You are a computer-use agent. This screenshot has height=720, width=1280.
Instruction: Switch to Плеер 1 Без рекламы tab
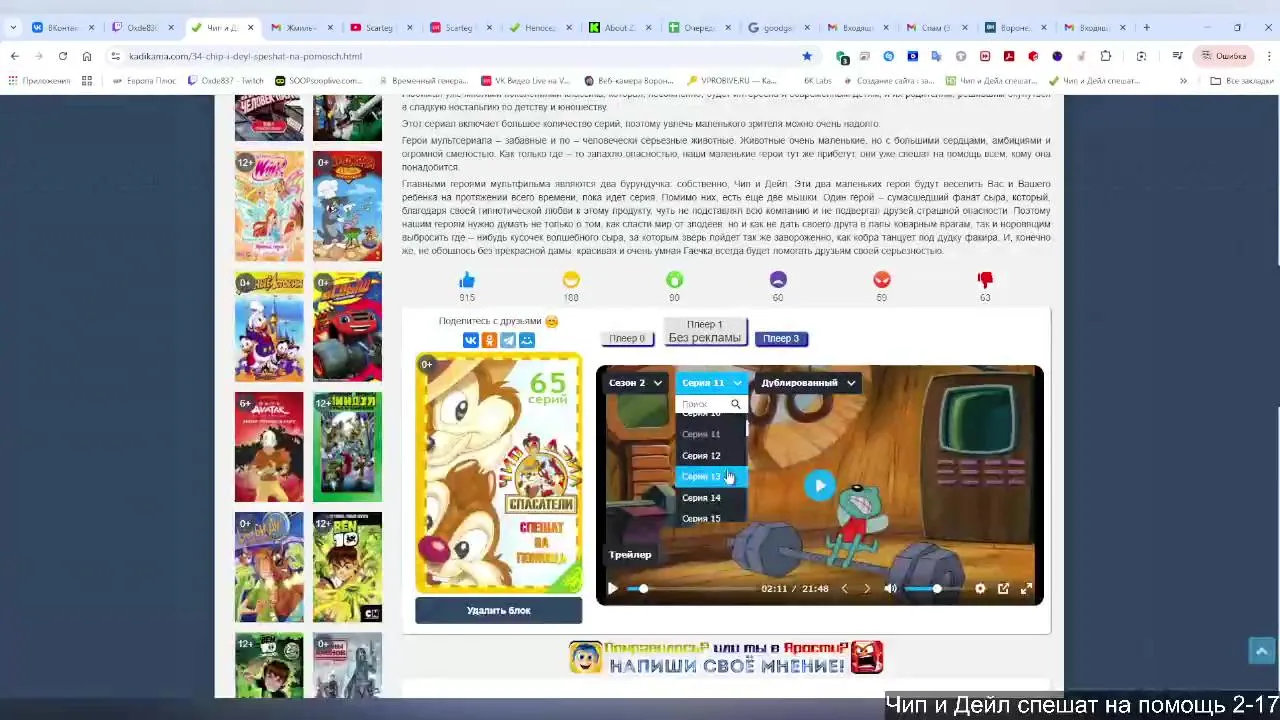coord(705,332)
